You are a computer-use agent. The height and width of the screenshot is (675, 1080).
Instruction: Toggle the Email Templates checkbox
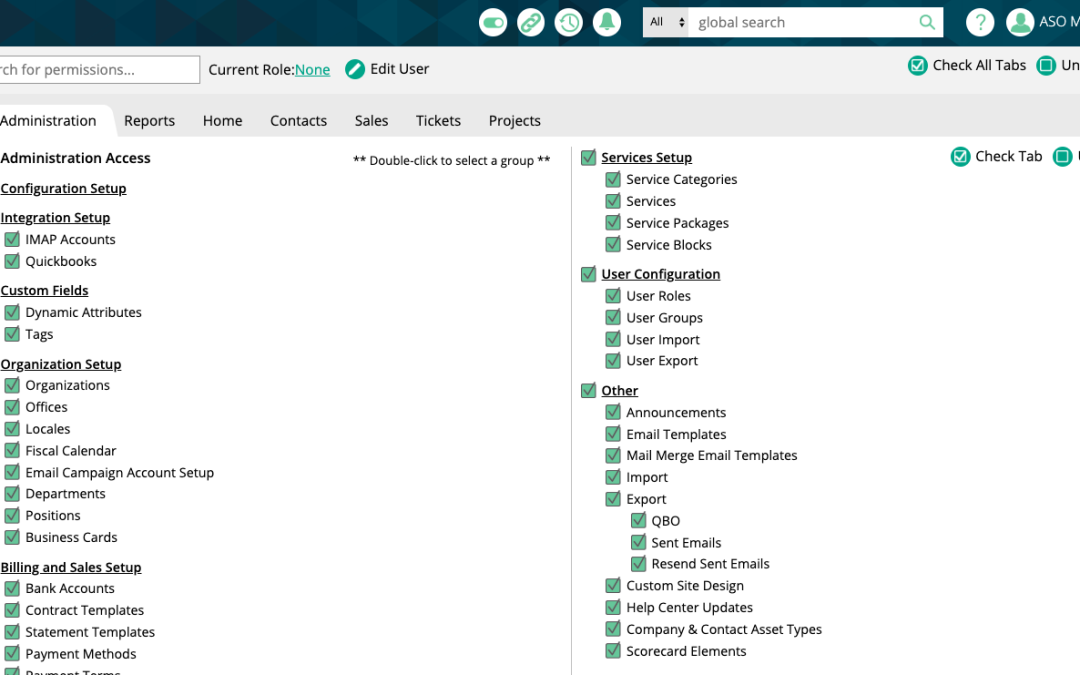point(613,434)
